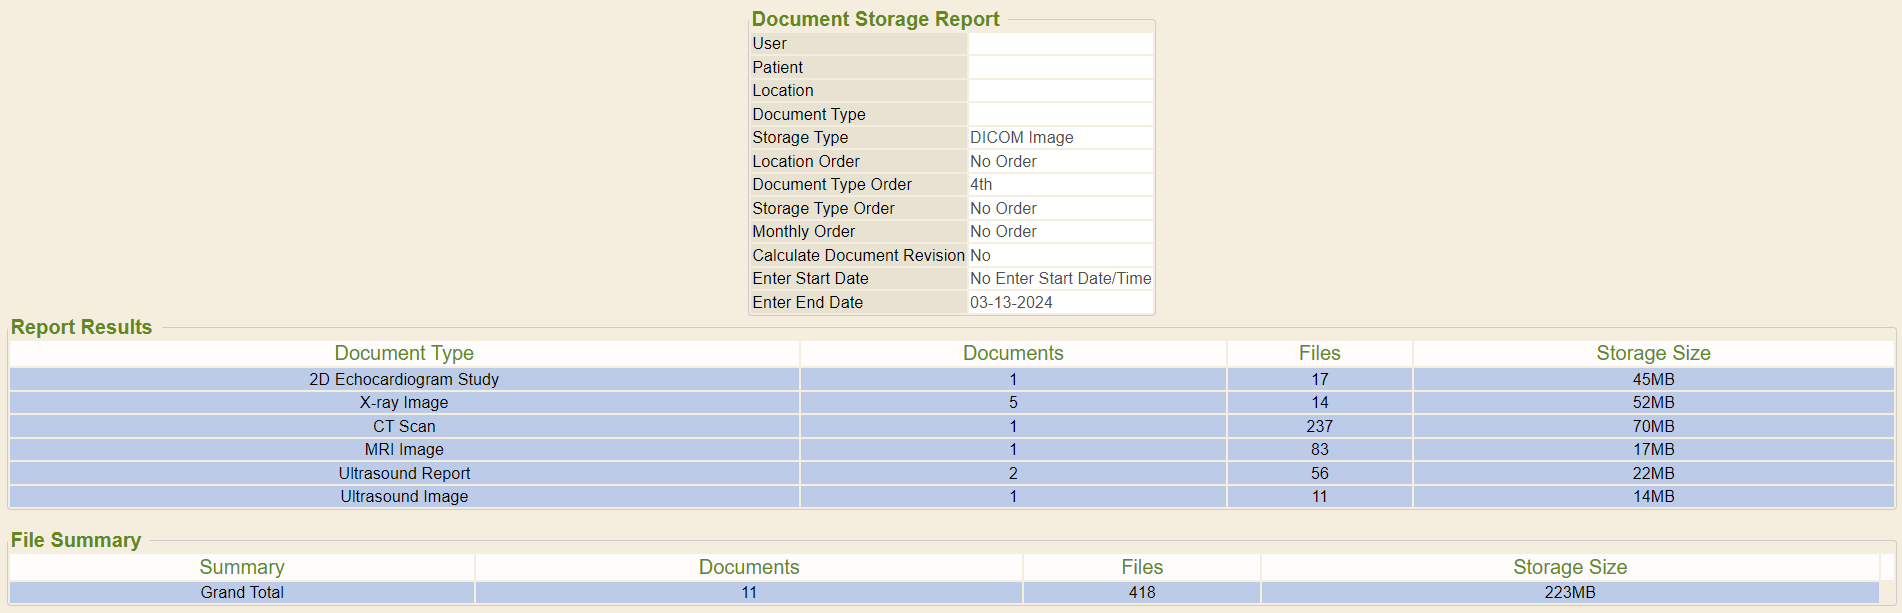The image size is (1902, 613).
Task: Click the Ultrasound Report row name
Action: (404, 473)
